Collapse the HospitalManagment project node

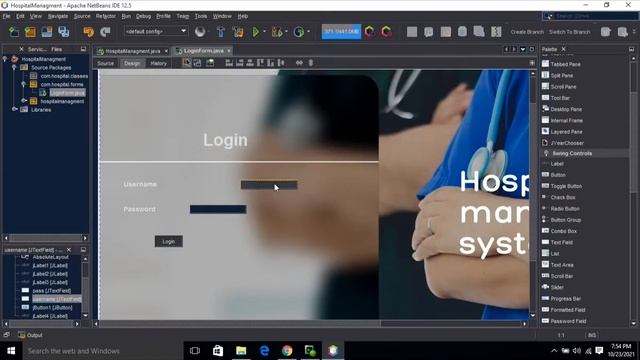point(5,59)
